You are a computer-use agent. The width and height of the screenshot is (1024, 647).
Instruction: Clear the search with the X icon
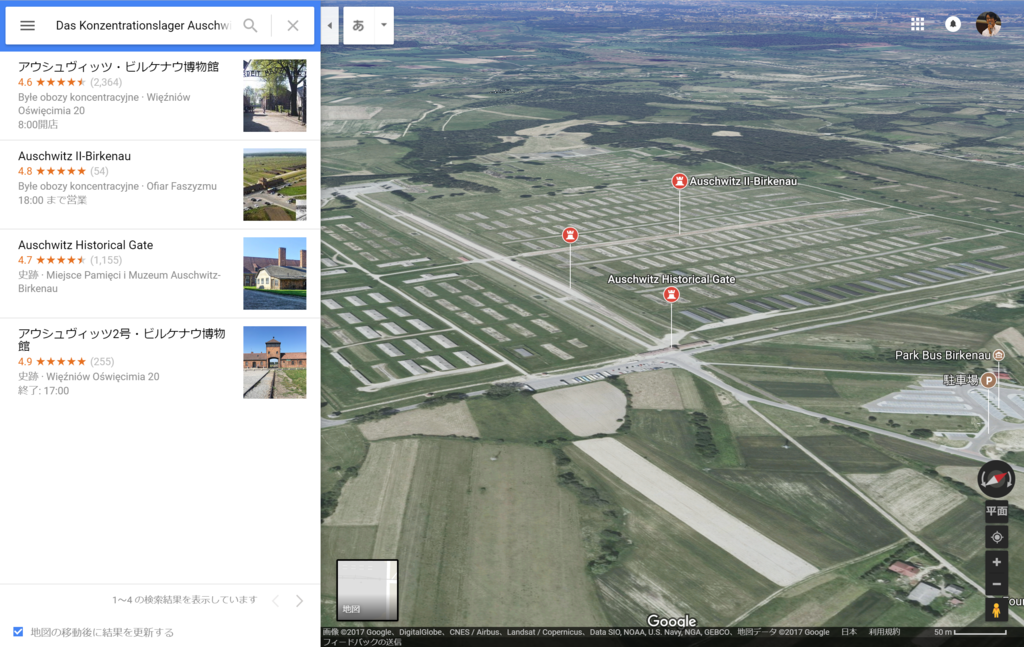293,25
